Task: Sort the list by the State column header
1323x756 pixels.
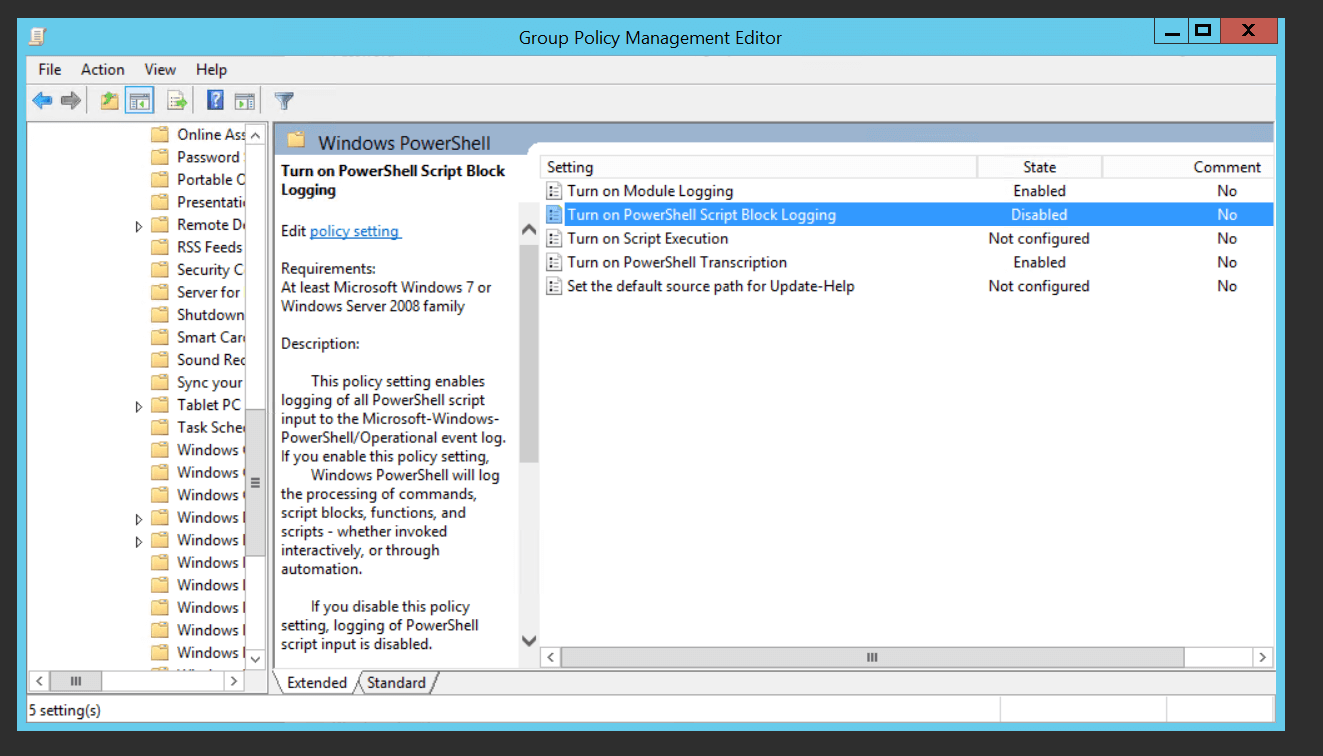Action: point(1039,167)
